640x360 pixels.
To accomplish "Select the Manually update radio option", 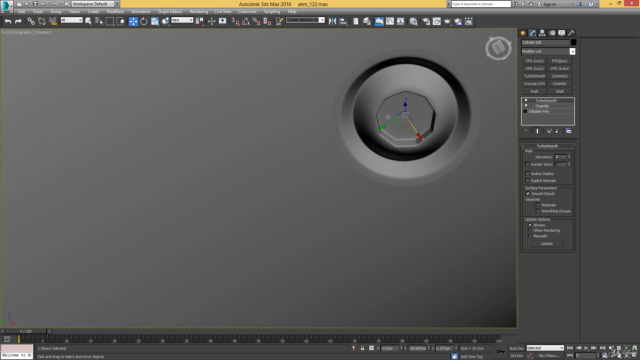I will pyautogui.click(x=530, y=236).
